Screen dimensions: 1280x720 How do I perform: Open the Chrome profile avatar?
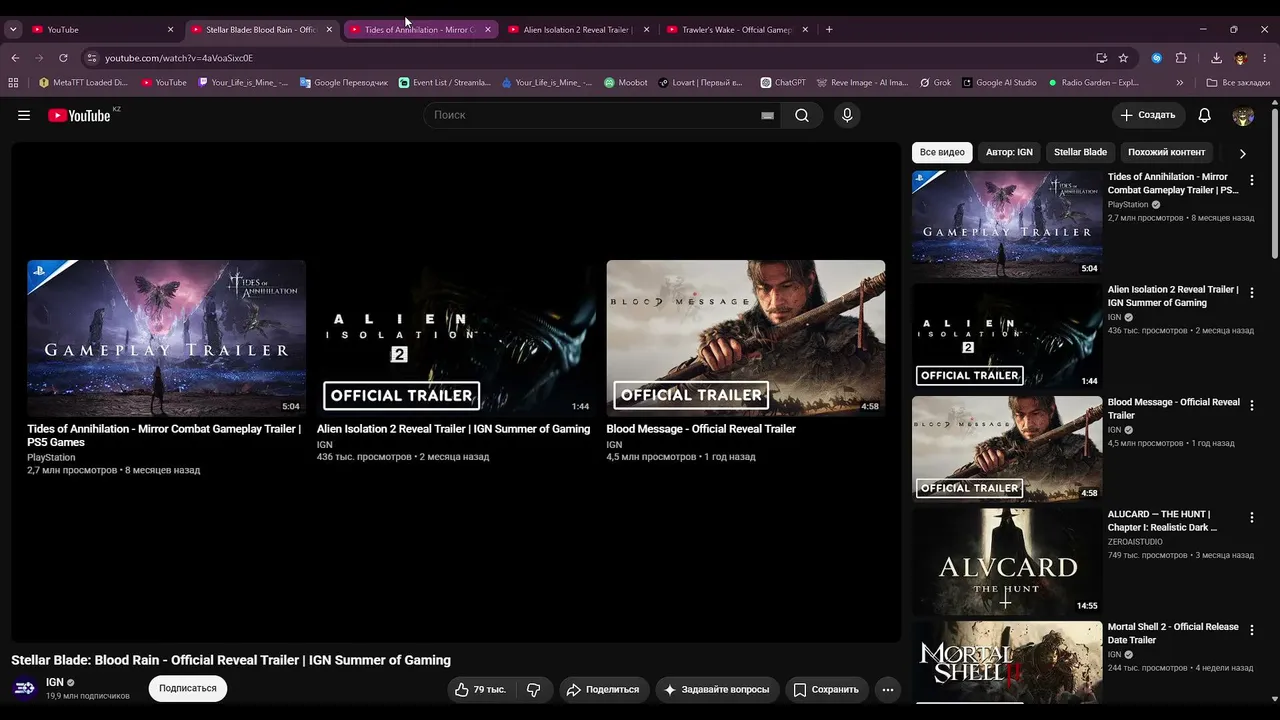(x=1241, y=58)
